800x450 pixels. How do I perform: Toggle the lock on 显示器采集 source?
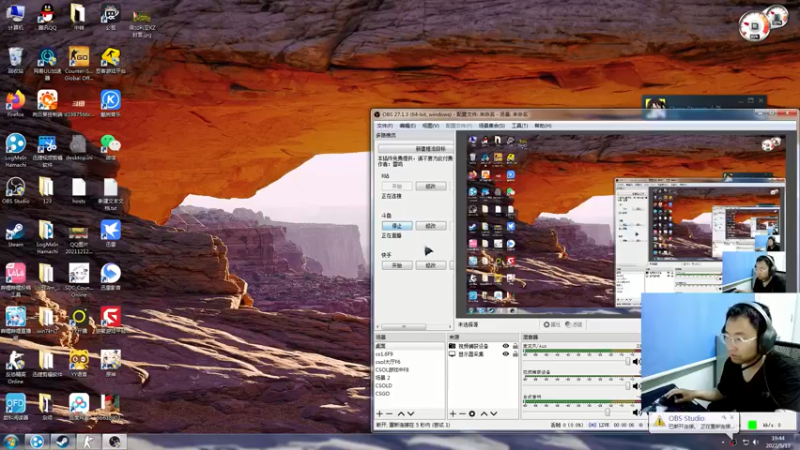515,354
